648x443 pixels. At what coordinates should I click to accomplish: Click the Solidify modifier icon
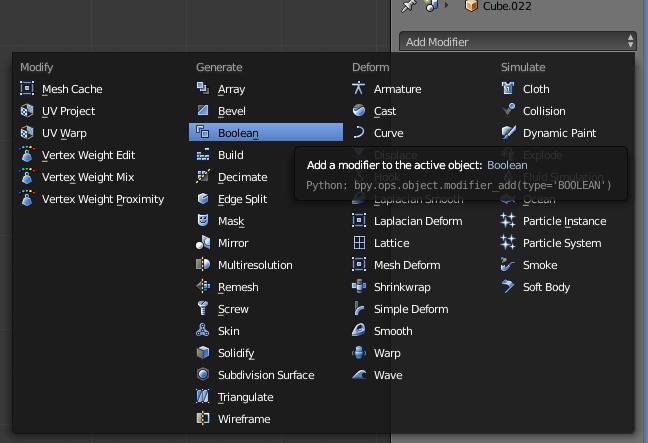[202, 352]
